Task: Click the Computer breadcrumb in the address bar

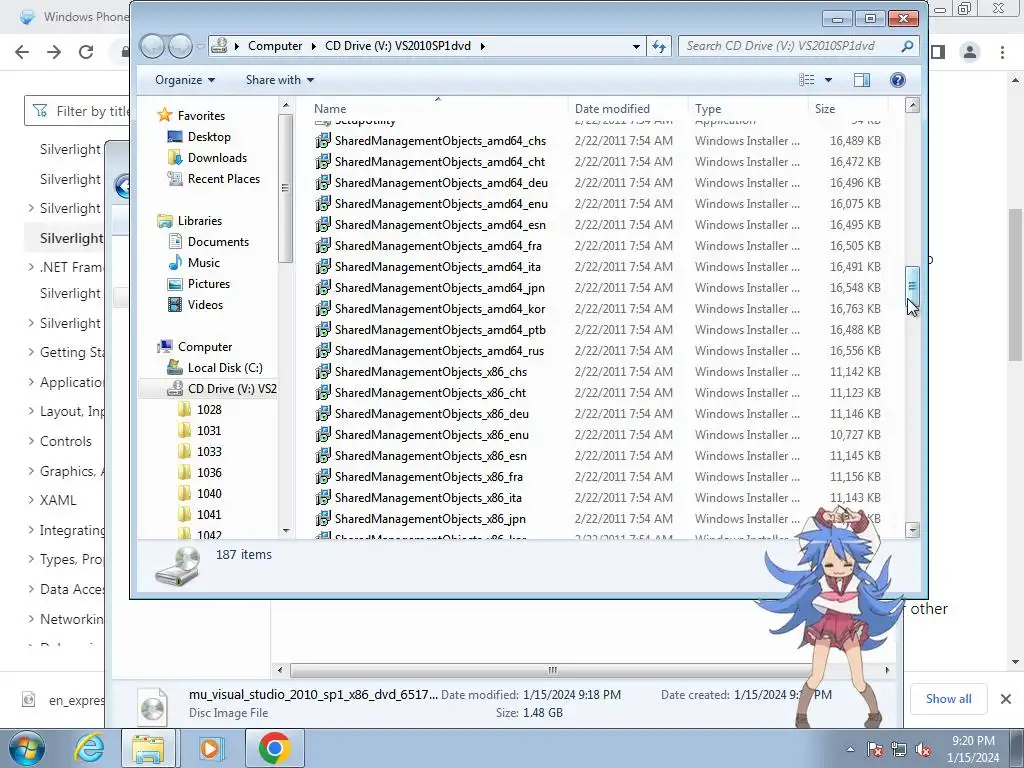Action: tap(275, 46)
